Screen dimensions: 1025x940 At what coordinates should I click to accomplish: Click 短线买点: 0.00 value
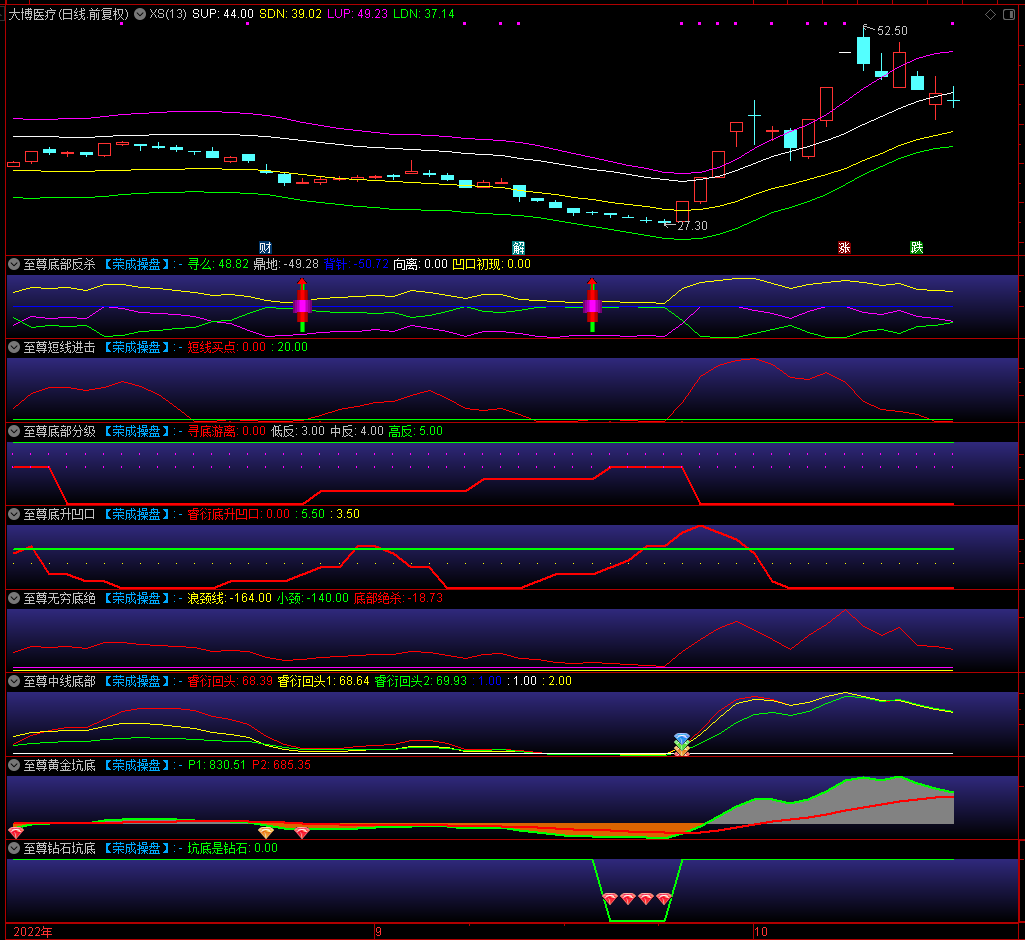click(x=227, y=347)
